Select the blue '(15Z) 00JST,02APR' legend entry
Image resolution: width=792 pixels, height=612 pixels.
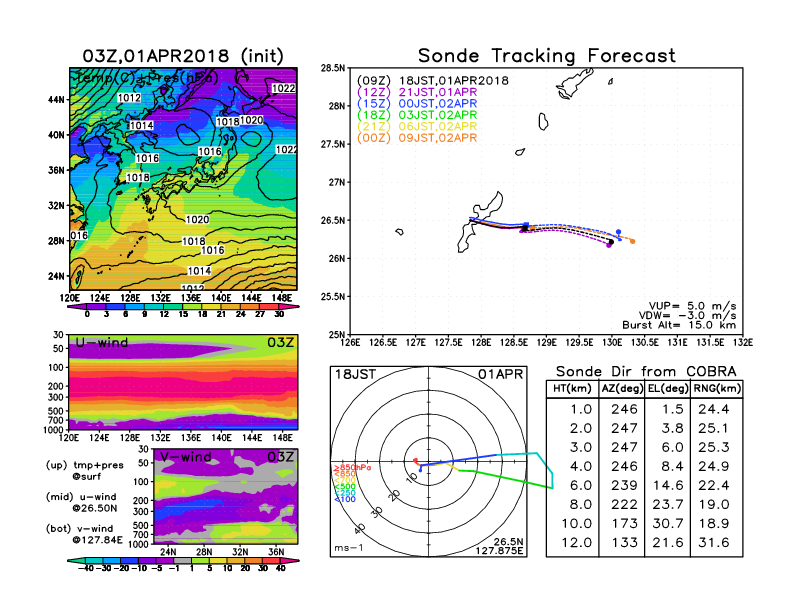click(x=417, y=104)
